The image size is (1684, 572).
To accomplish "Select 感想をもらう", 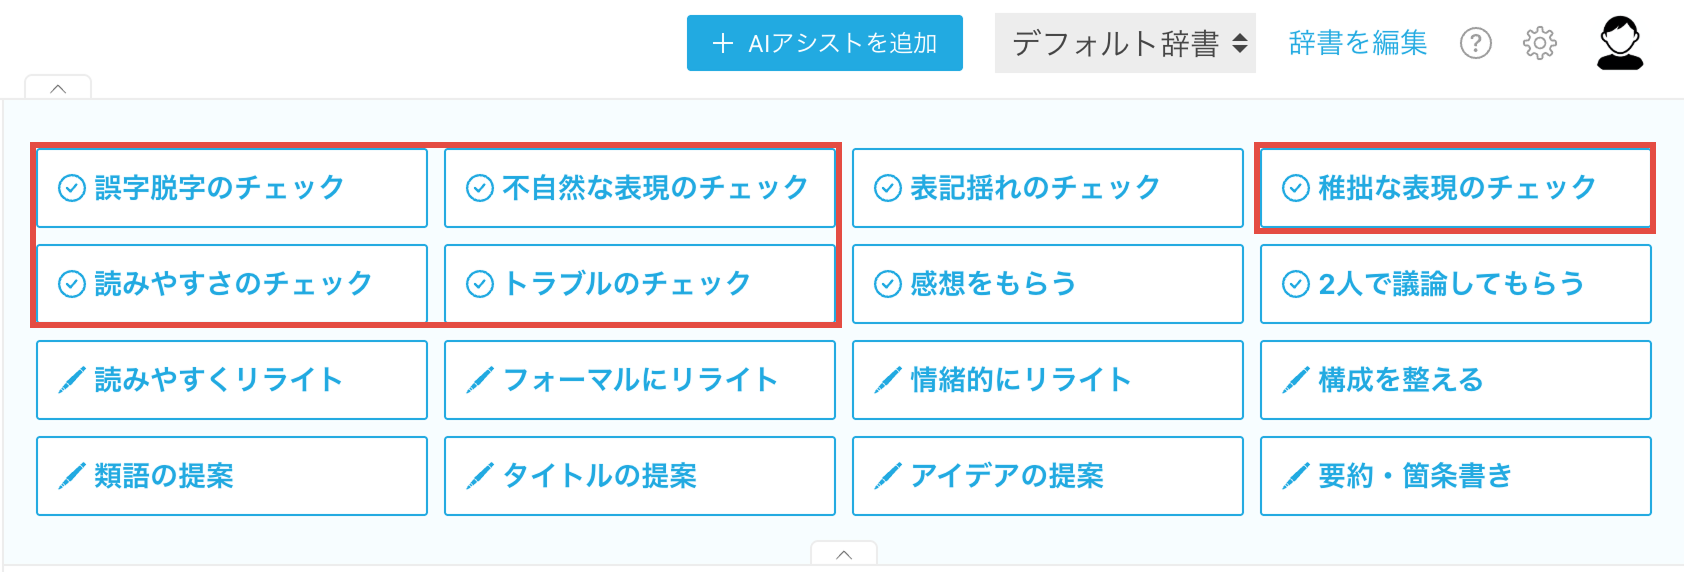I will 1047,284.
